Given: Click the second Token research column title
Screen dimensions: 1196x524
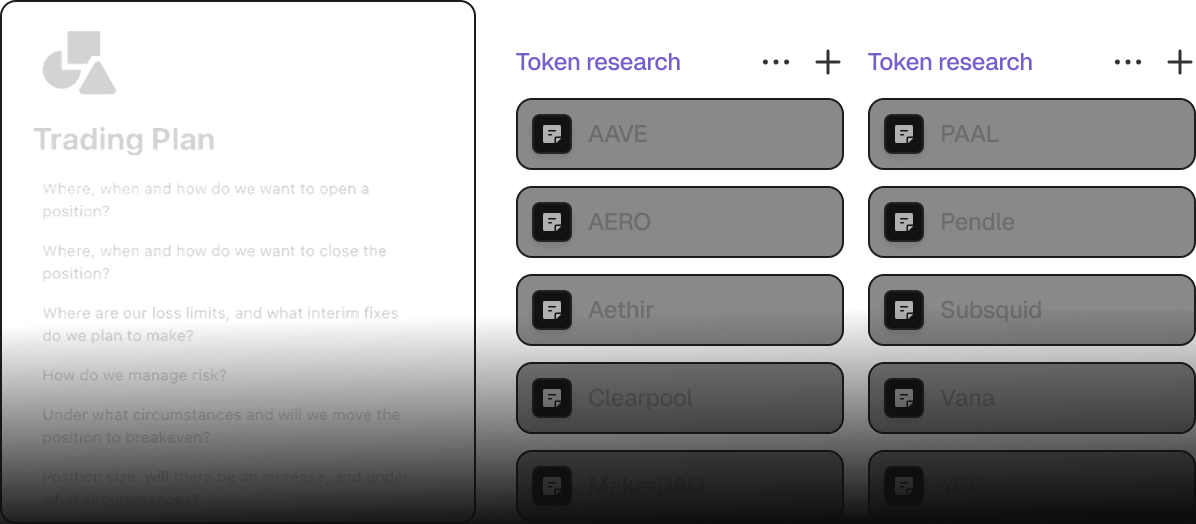Looking at the screenshot, I should tap(950, 62).
